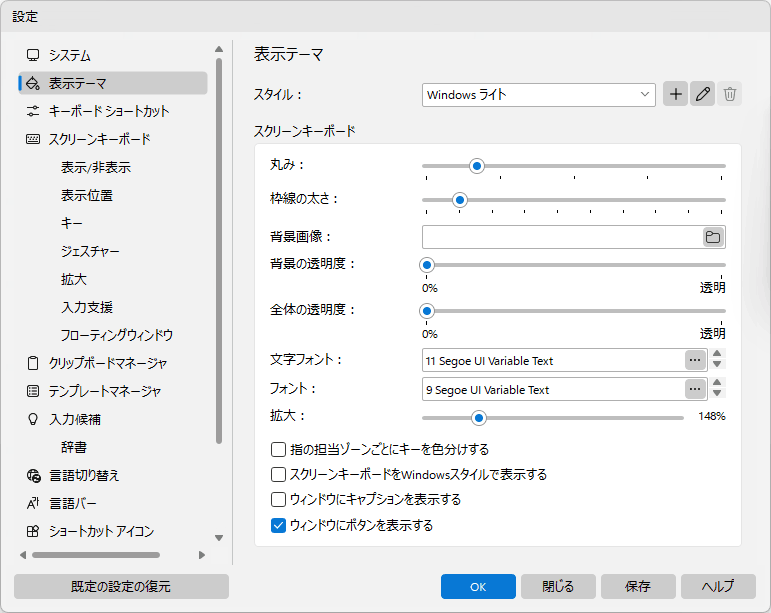Browse for 背景画像 with folder icon

point(713,237)
